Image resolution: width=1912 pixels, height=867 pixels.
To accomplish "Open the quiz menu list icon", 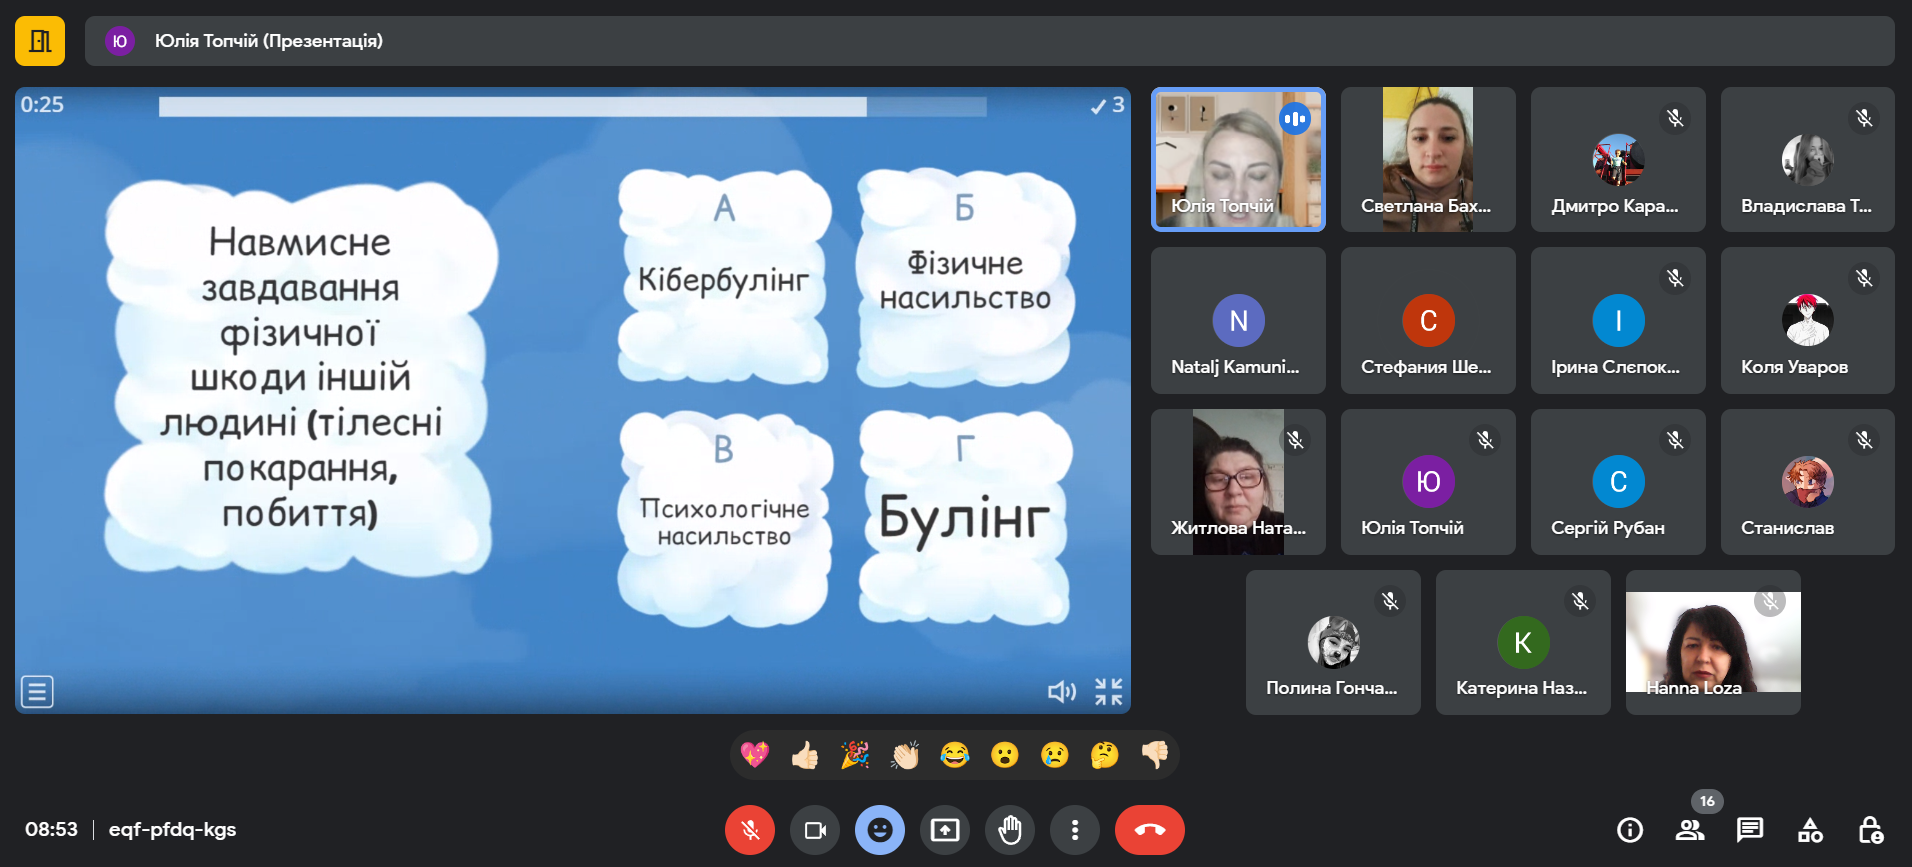I will tap(37, 691).
